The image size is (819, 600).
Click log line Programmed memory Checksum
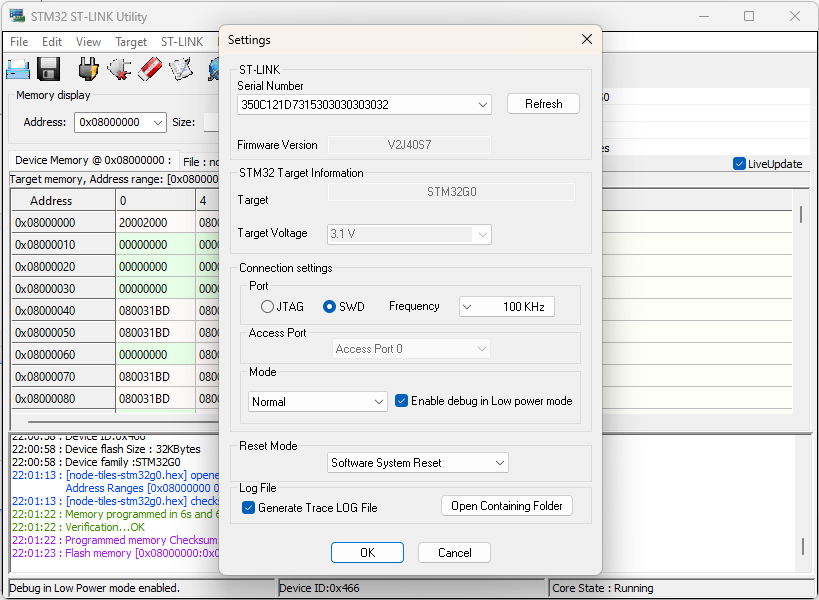click(x=115, y=540)
